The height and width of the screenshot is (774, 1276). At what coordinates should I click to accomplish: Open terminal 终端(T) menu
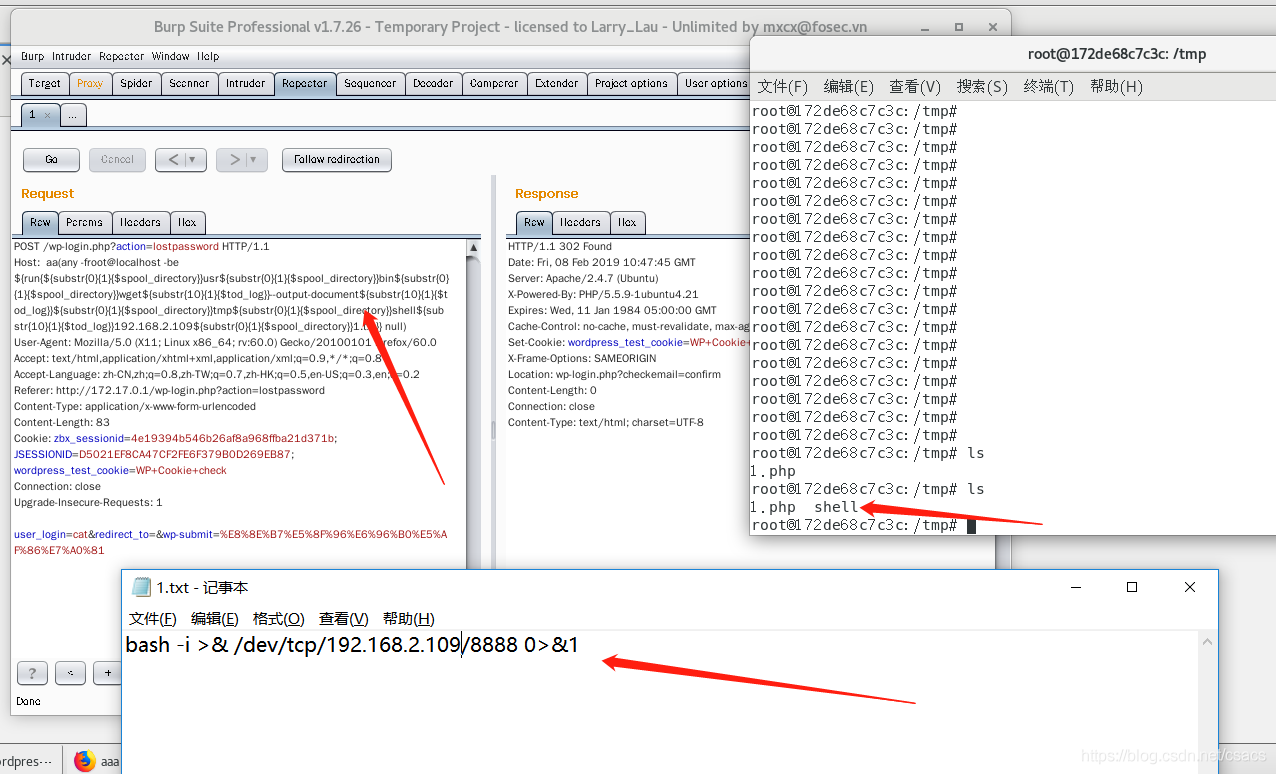[x=1049, y=87]
